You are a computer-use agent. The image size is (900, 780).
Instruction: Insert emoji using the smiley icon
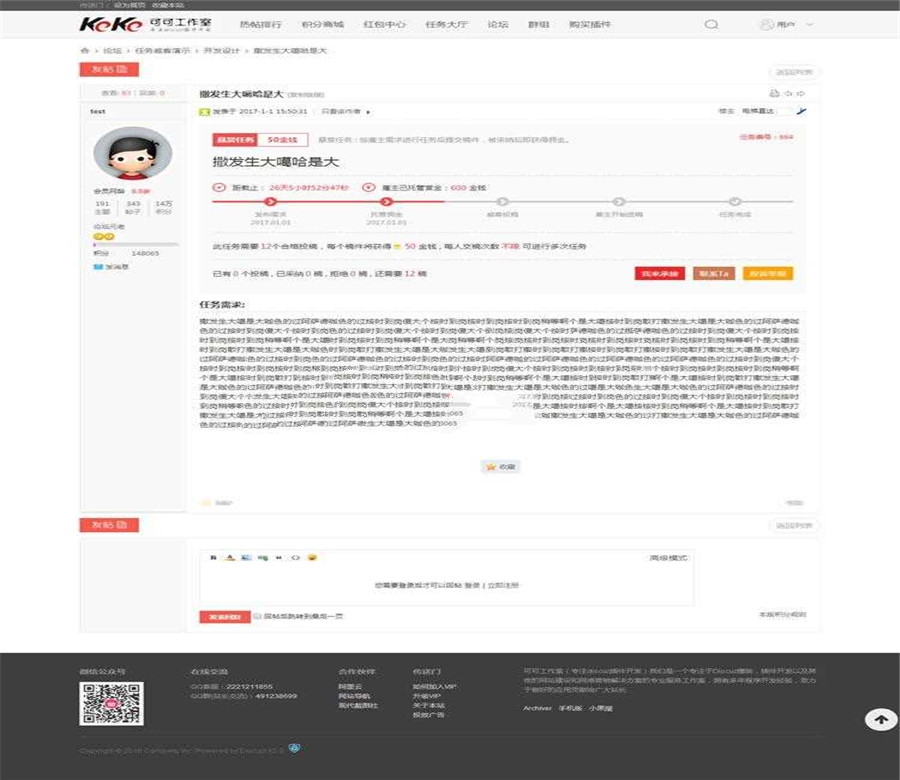312,556
